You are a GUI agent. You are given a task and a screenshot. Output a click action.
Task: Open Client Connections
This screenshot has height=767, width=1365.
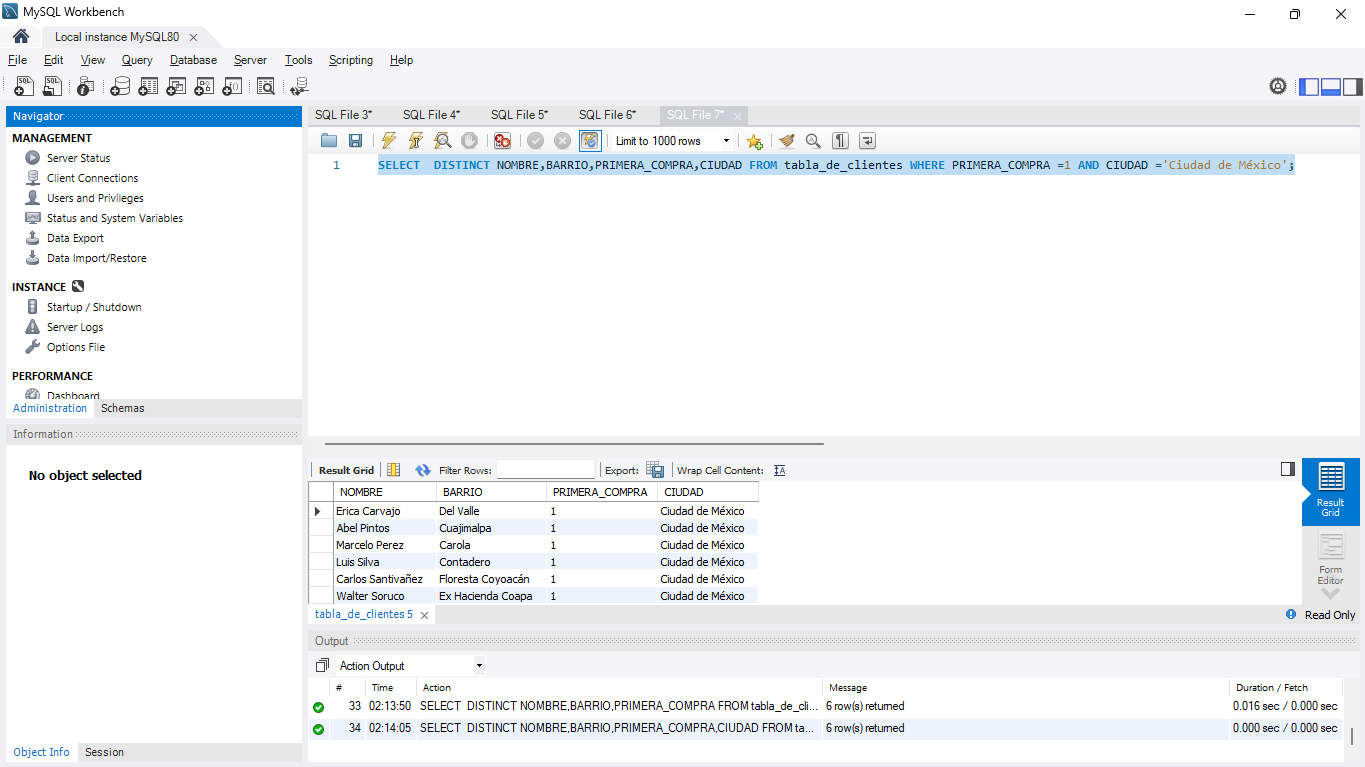(x=92, y=178)
